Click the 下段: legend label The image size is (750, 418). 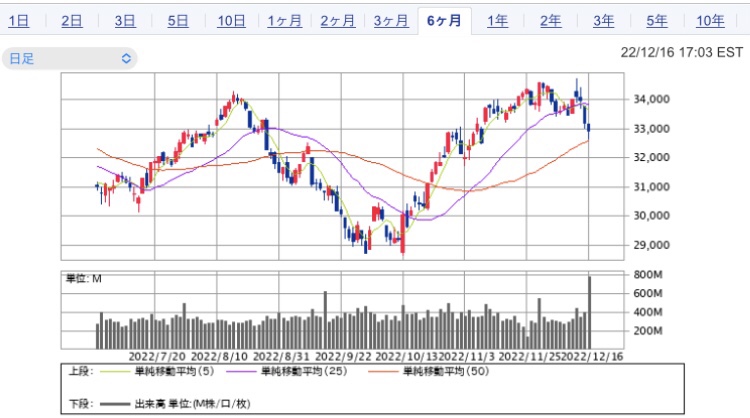pos(81,404)
